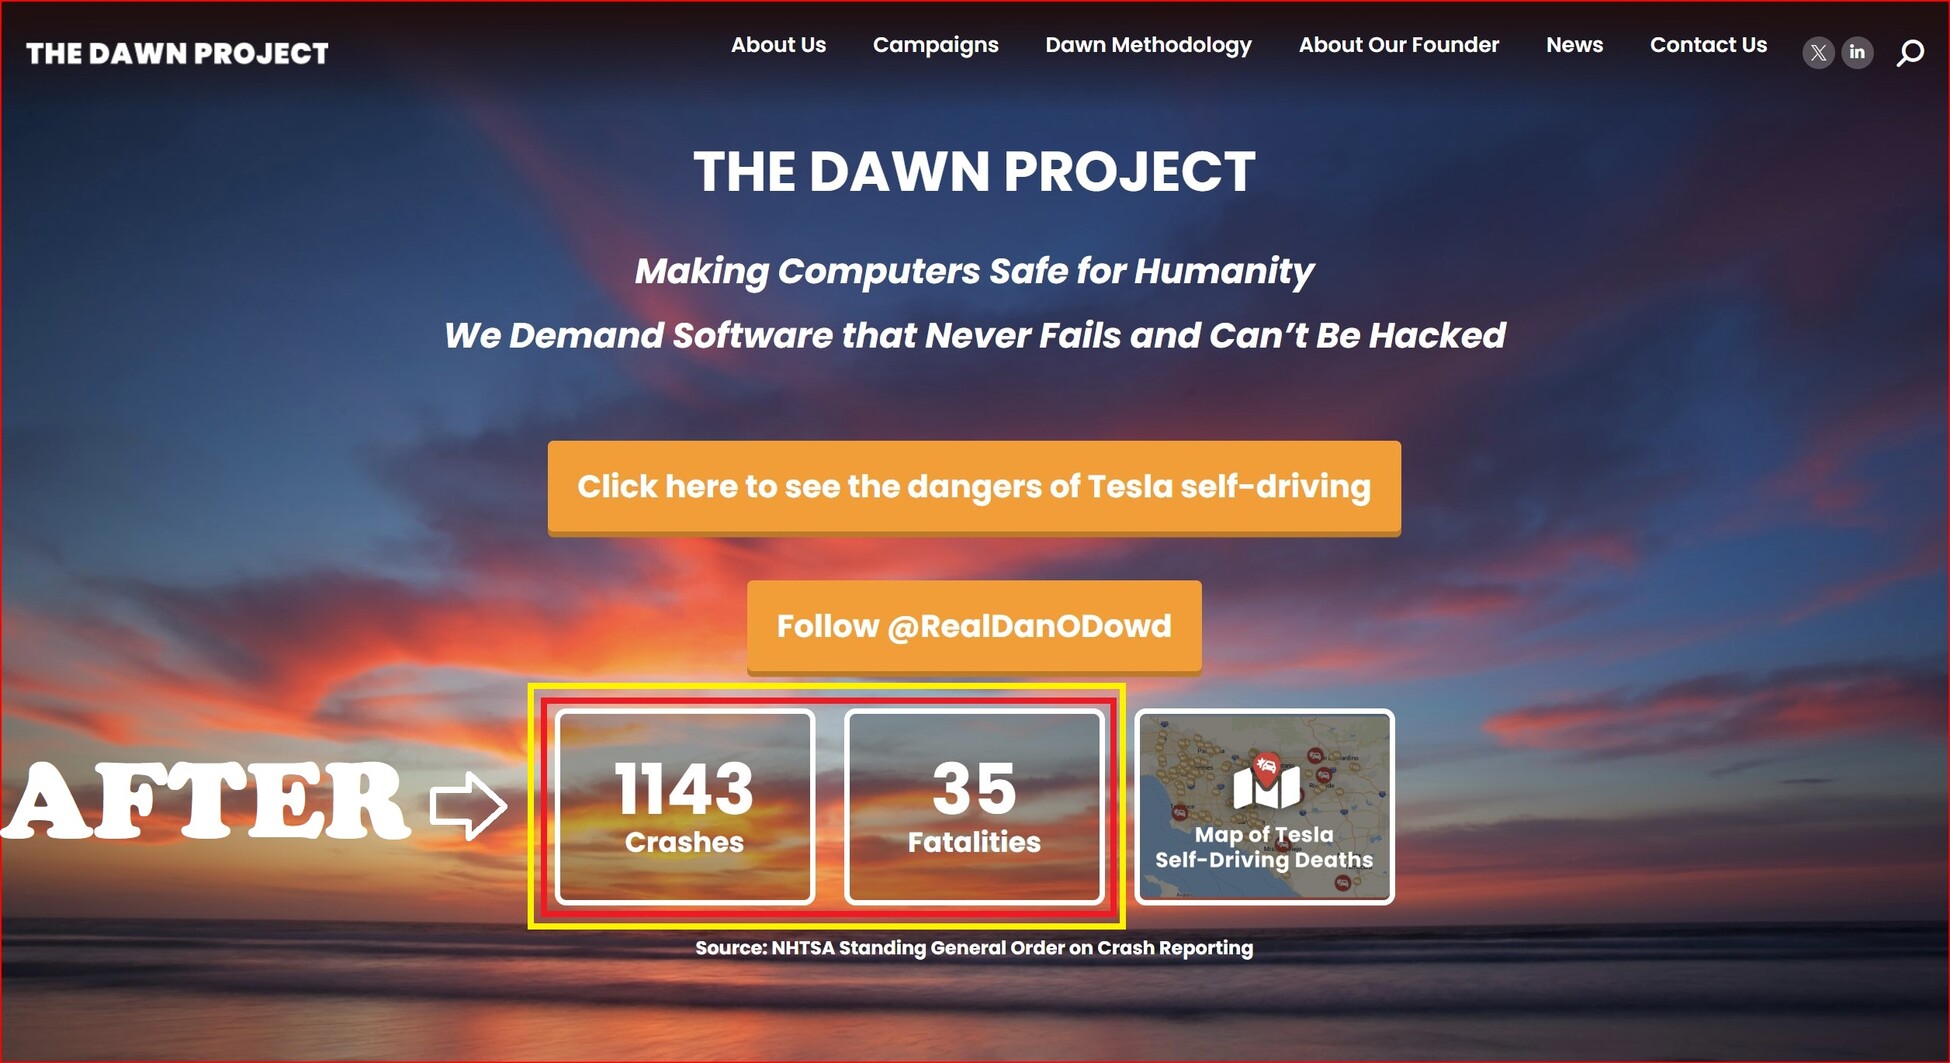Open the Contact Us page
Image resolution: width=1950 pixels, height=1063 pixels.
(x=1708, y=45)
